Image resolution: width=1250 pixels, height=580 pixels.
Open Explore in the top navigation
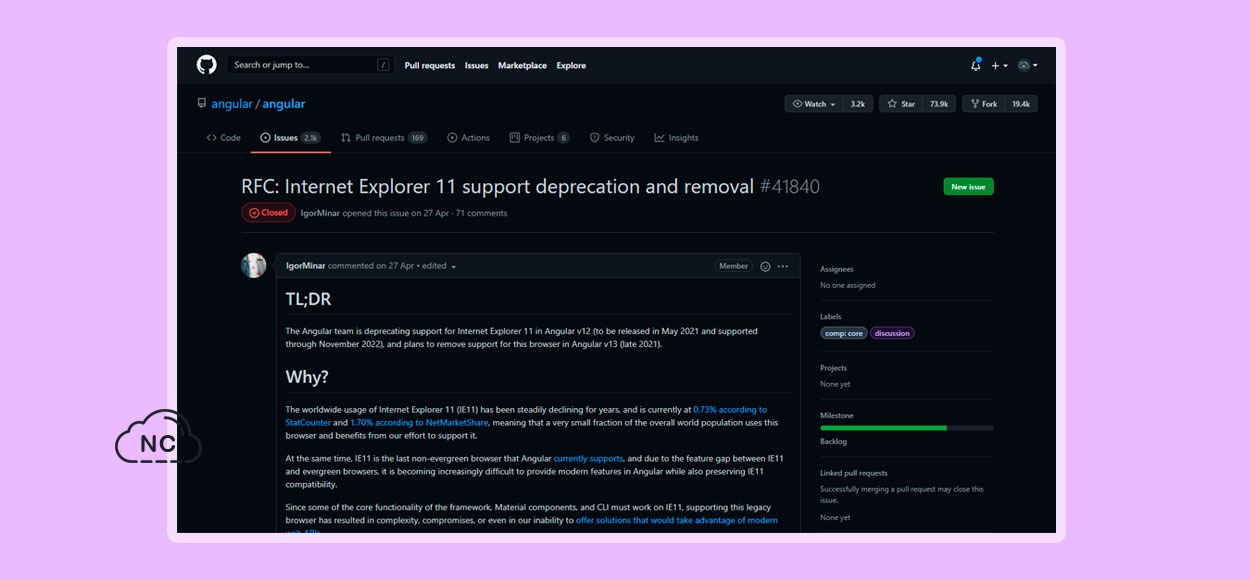571,66
